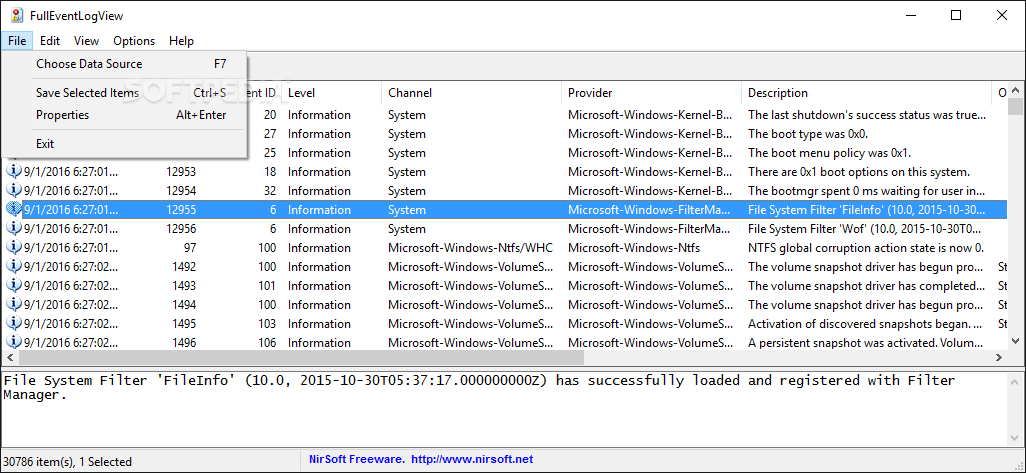Open the www.nirsoft.net link in status bar

click(472, 459)
